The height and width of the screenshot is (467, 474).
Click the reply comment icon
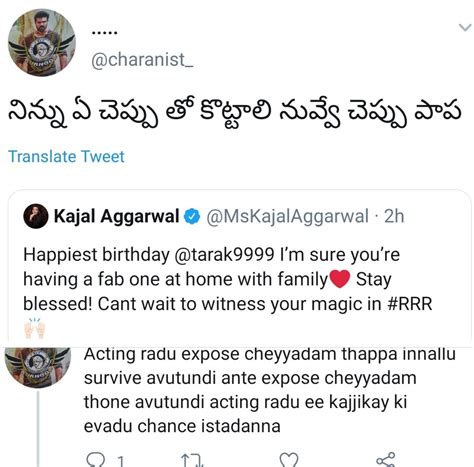94,460
